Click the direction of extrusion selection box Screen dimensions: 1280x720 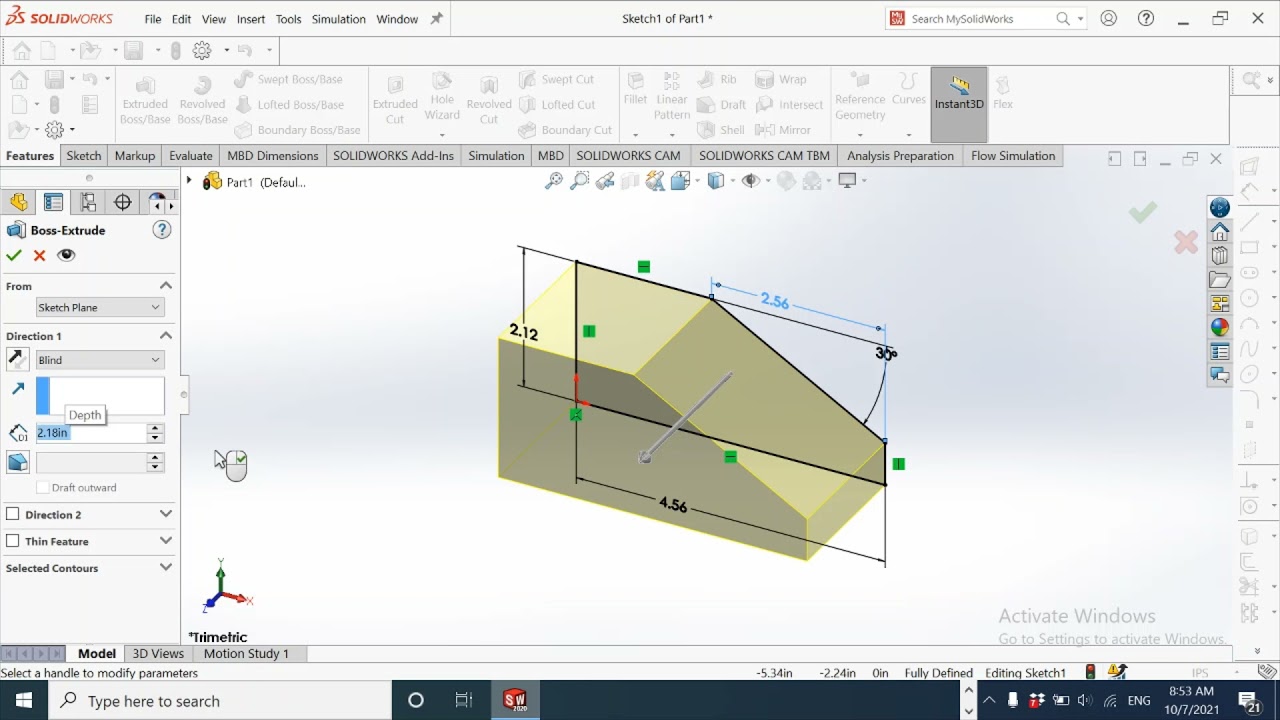[x=100, y=396]
